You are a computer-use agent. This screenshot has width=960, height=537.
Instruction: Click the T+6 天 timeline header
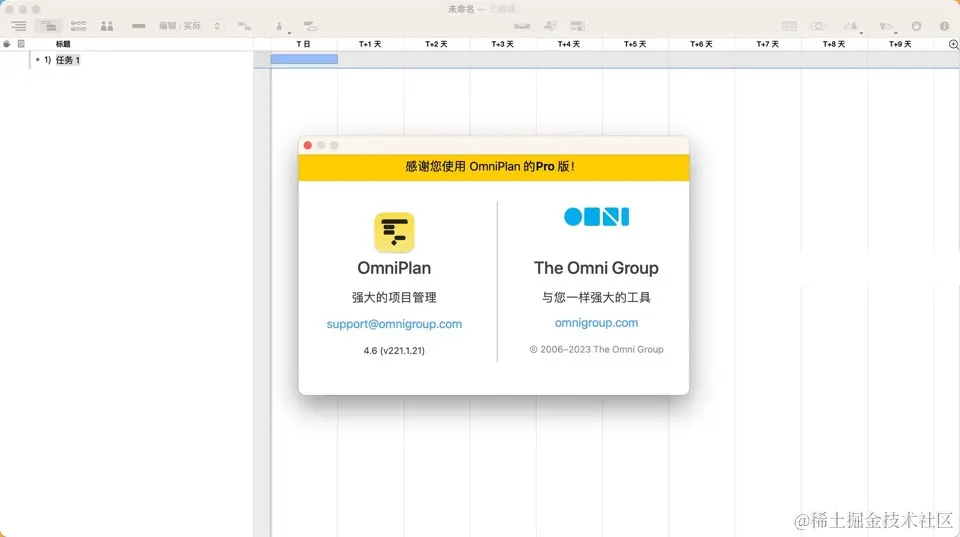pos(701,44)
